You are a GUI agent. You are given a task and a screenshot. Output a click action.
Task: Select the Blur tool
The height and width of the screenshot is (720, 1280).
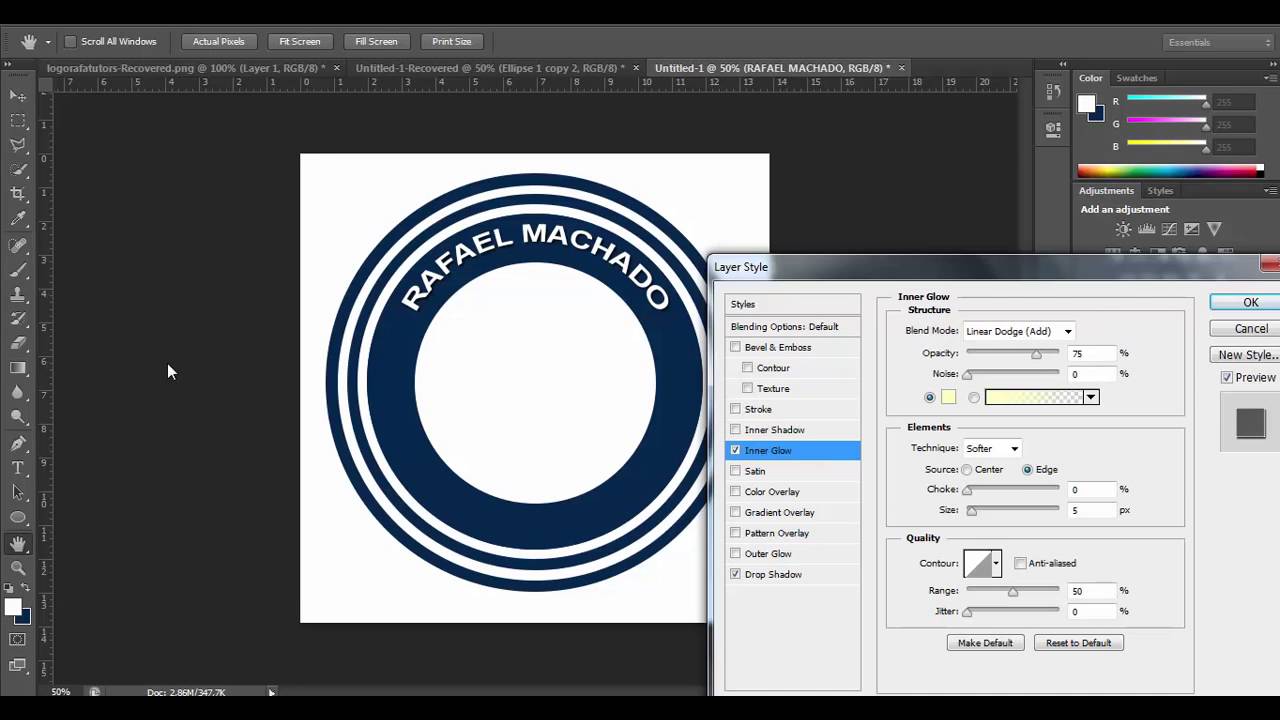tap(18, 393)
